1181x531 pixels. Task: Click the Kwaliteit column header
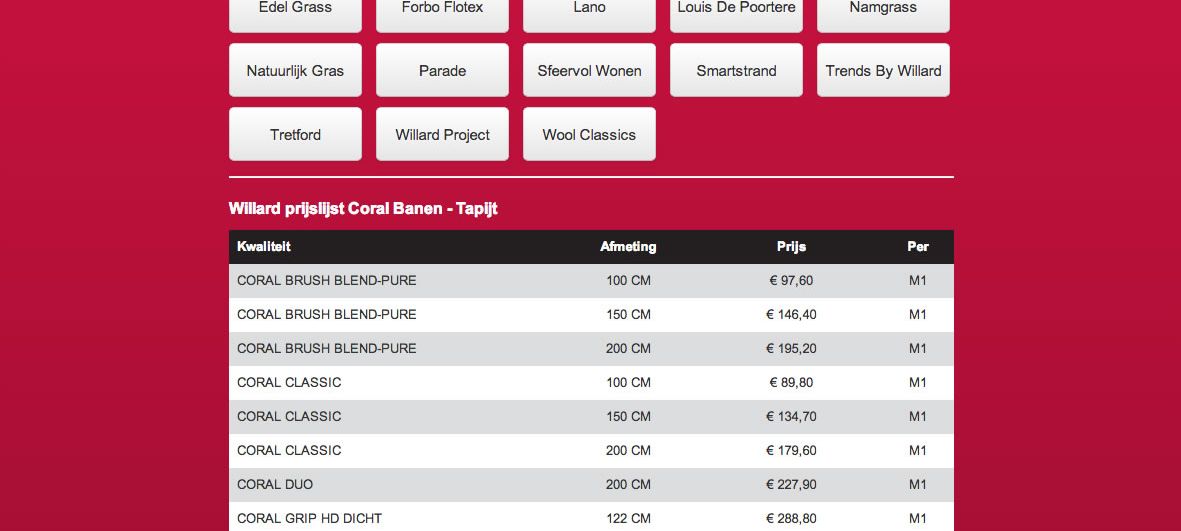tap(264, 246)
